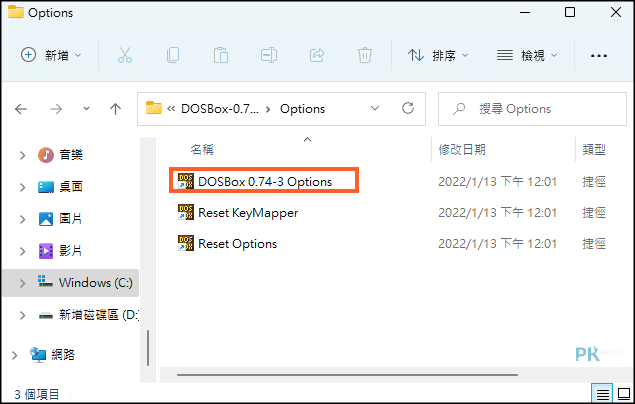Expand the 音樂 tree node
The height and width of the screenshot is (404, 635).
(22, 155)
